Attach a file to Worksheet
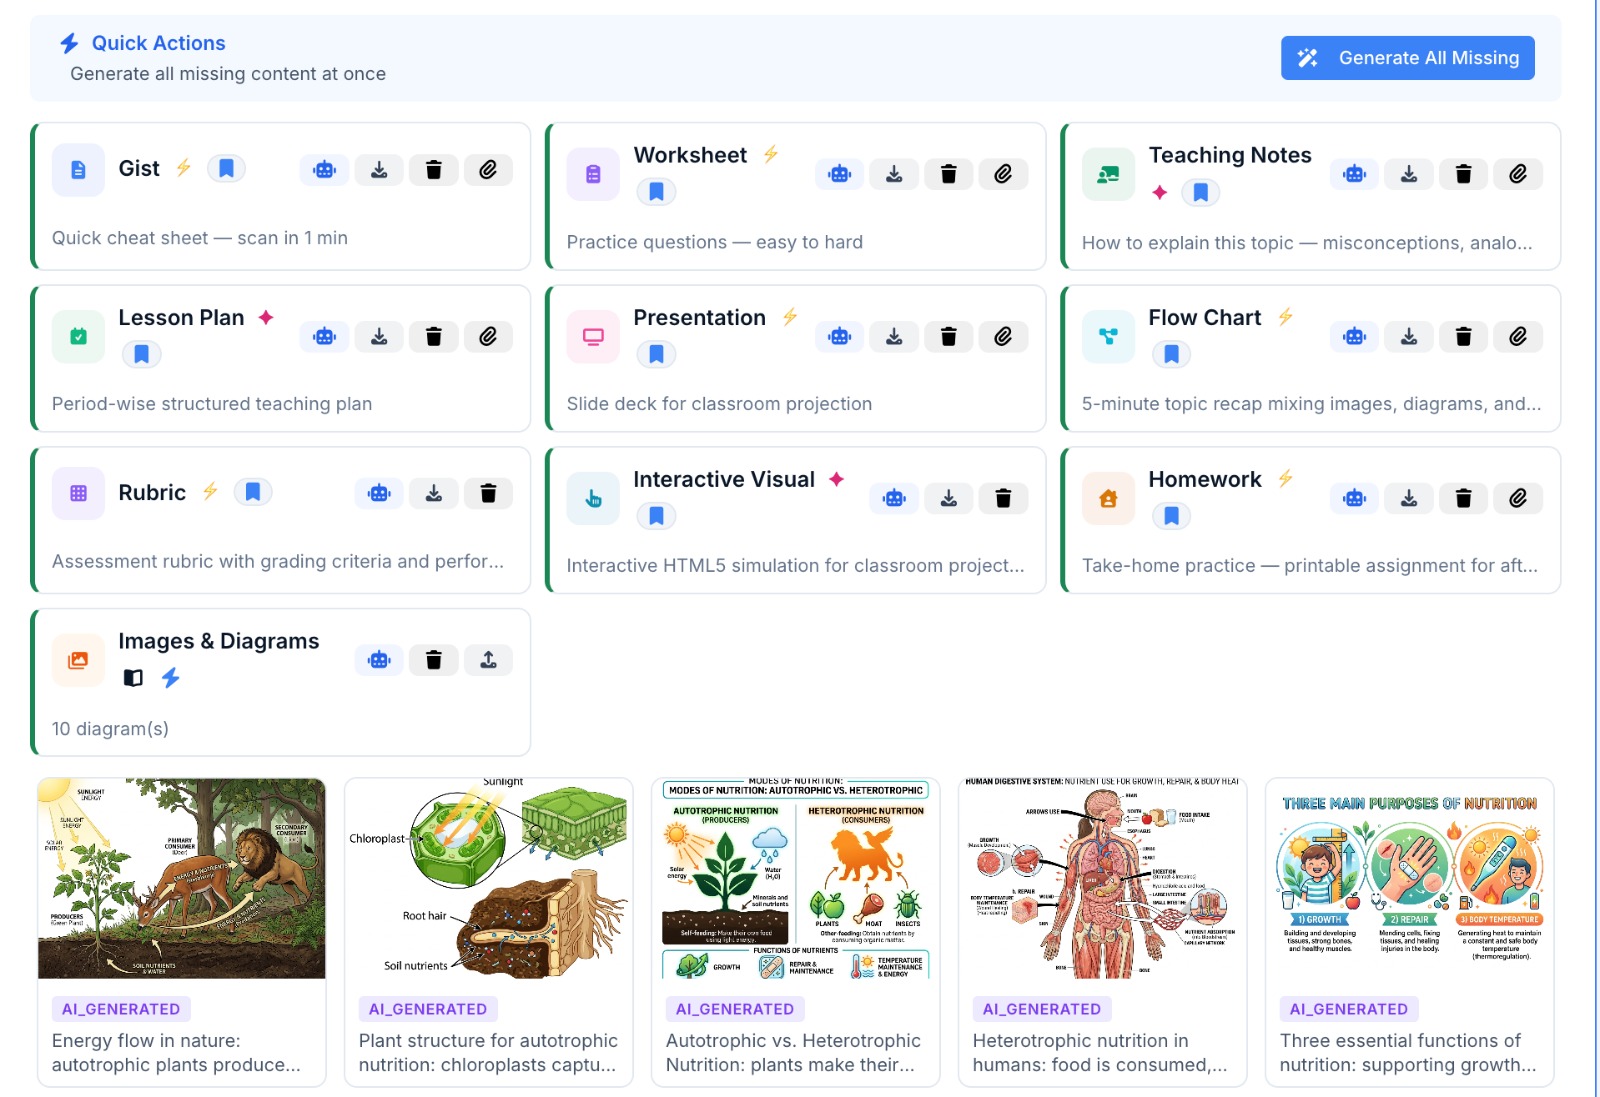This screenshot has height=1097, width=1600. (1003, 174)
